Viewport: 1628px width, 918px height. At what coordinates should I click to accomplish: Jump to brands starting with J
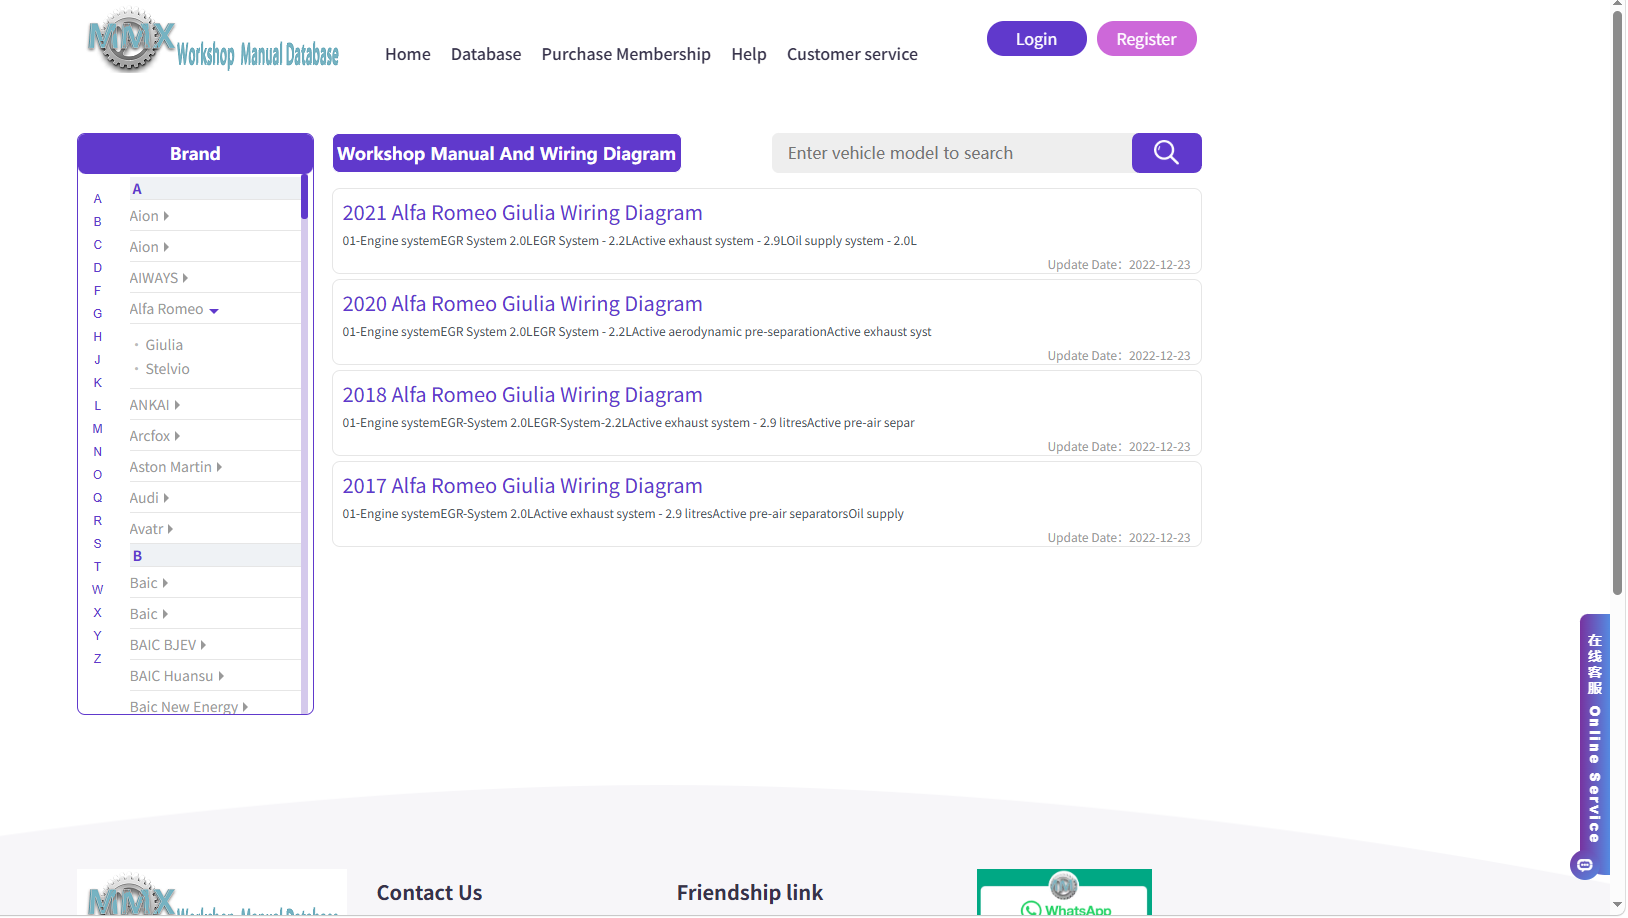pyautogui.click(x=98, y=360)
